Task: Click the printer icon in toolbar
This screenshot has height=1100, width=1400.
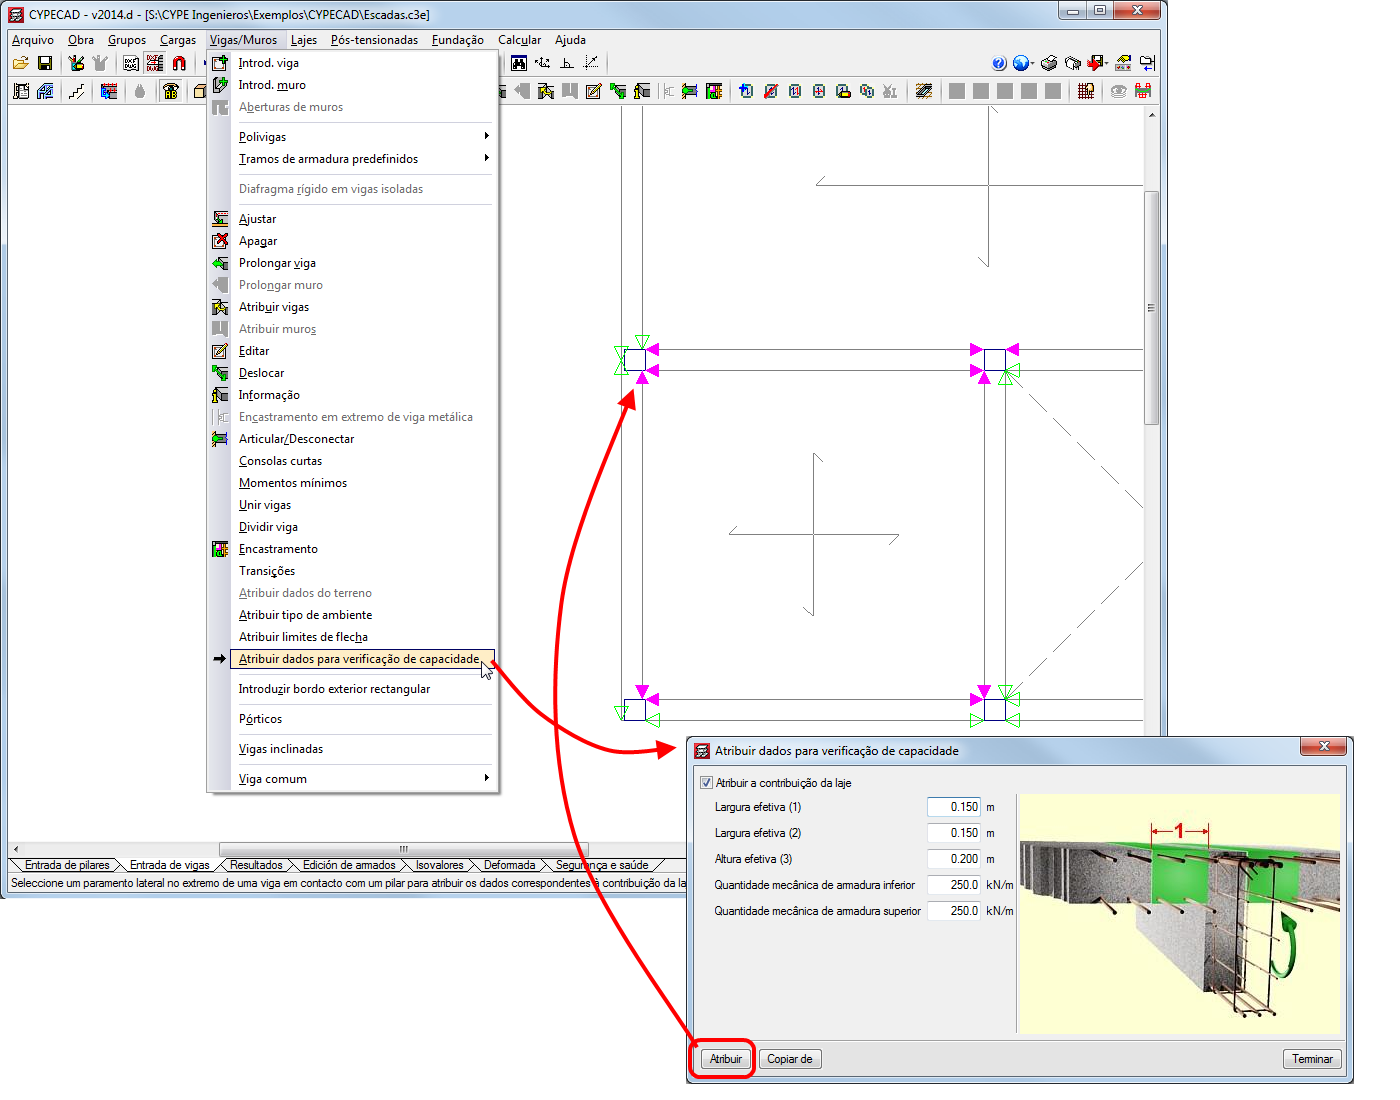Action: point(1048,63)
